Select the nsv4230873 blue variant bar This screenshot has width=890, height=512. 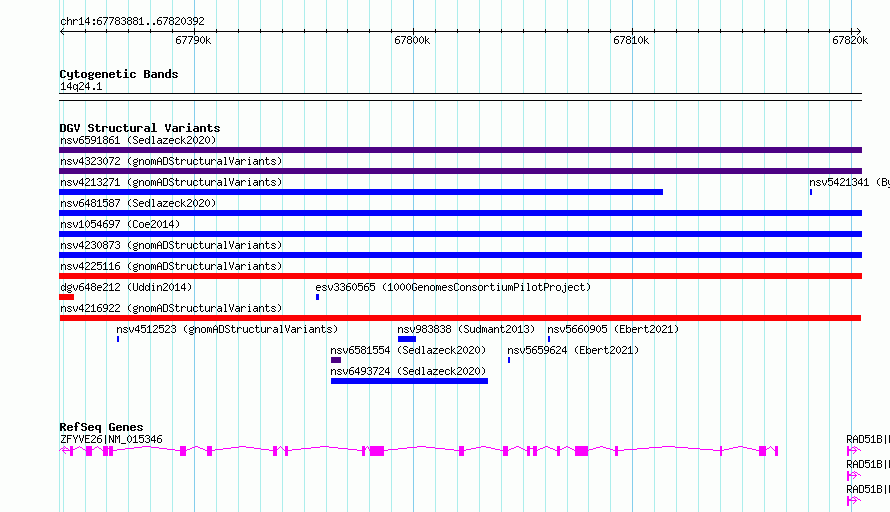460,255
